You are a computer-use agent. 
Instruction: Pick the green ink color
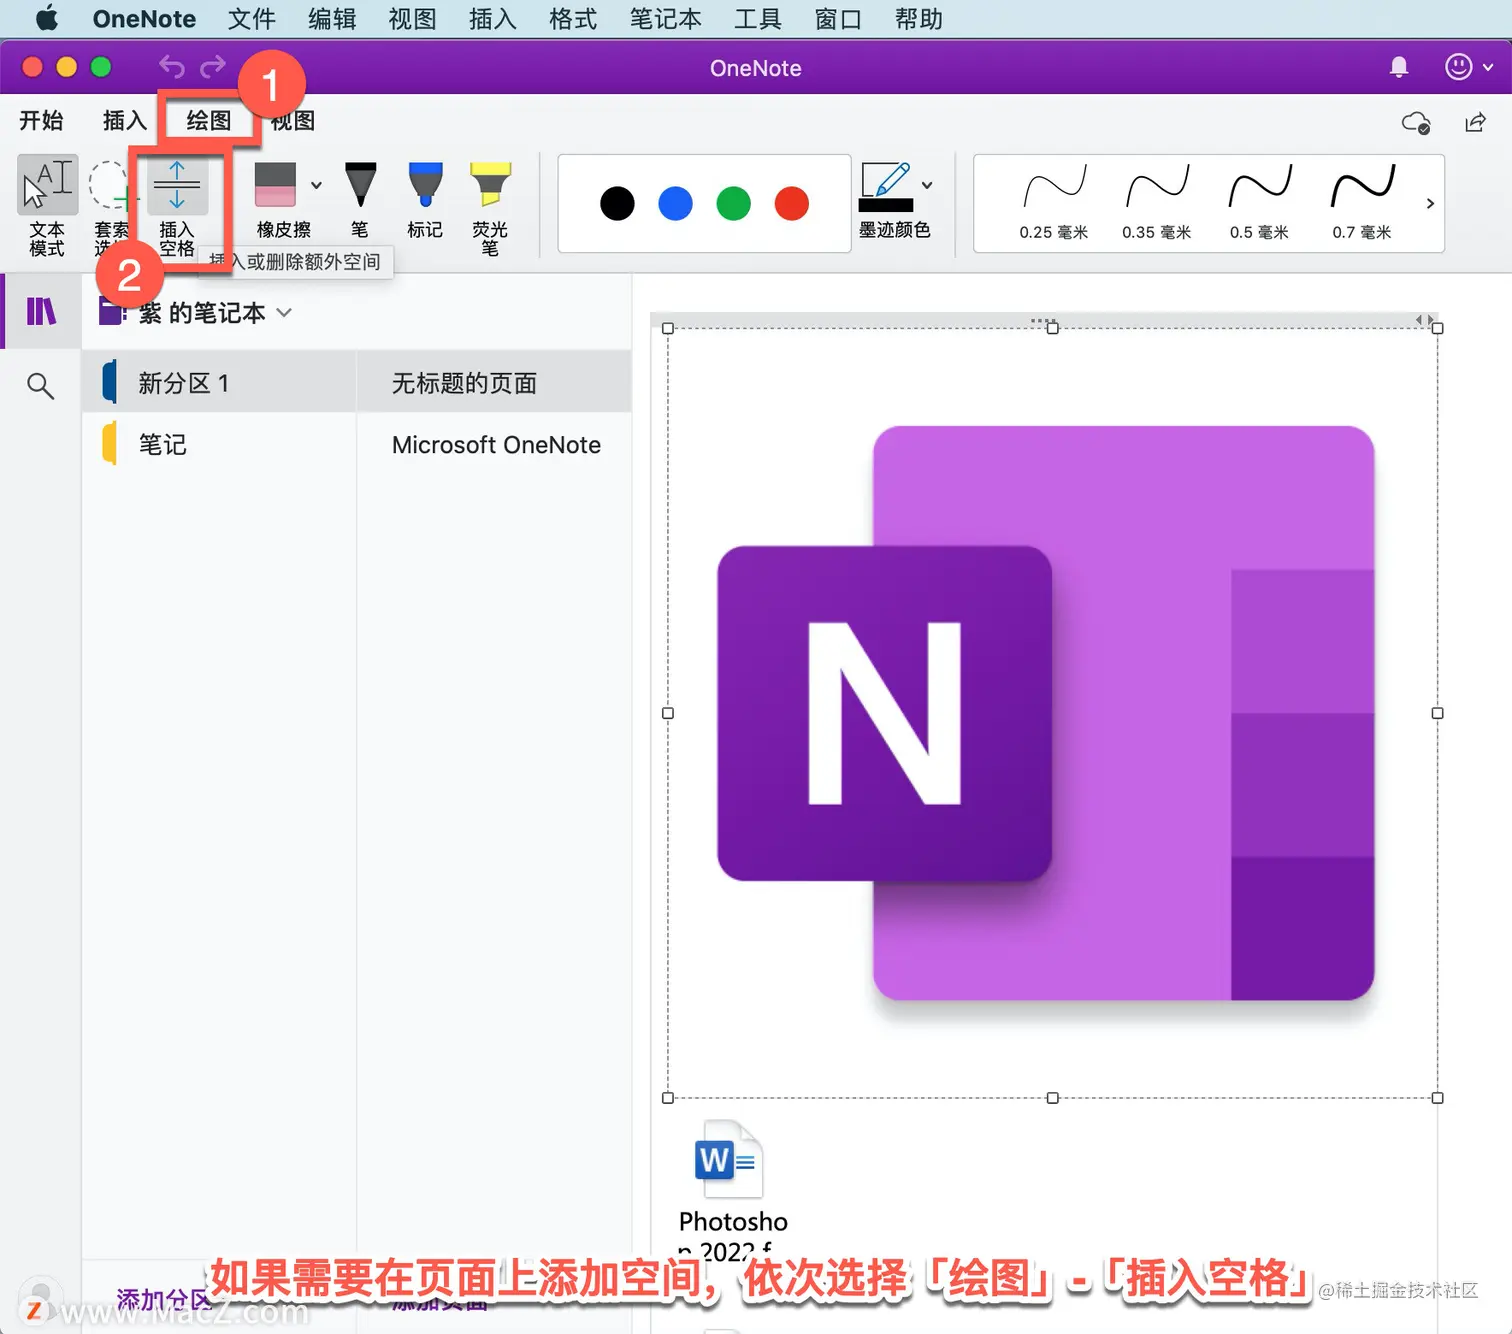coord(733,203)
